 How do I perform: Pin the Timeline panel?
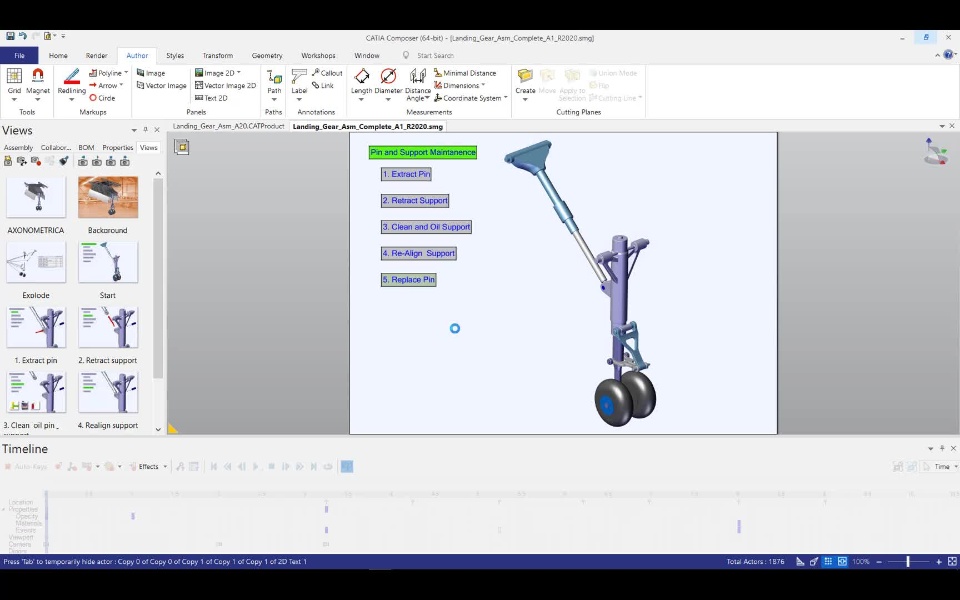pyautogui.click(x=942, y=448)
